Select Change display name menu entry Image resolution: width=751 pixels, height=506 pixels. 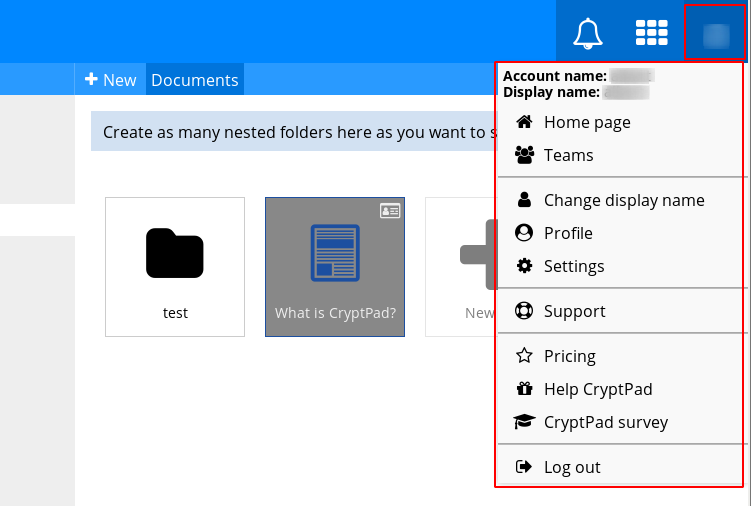pos(620,199)
